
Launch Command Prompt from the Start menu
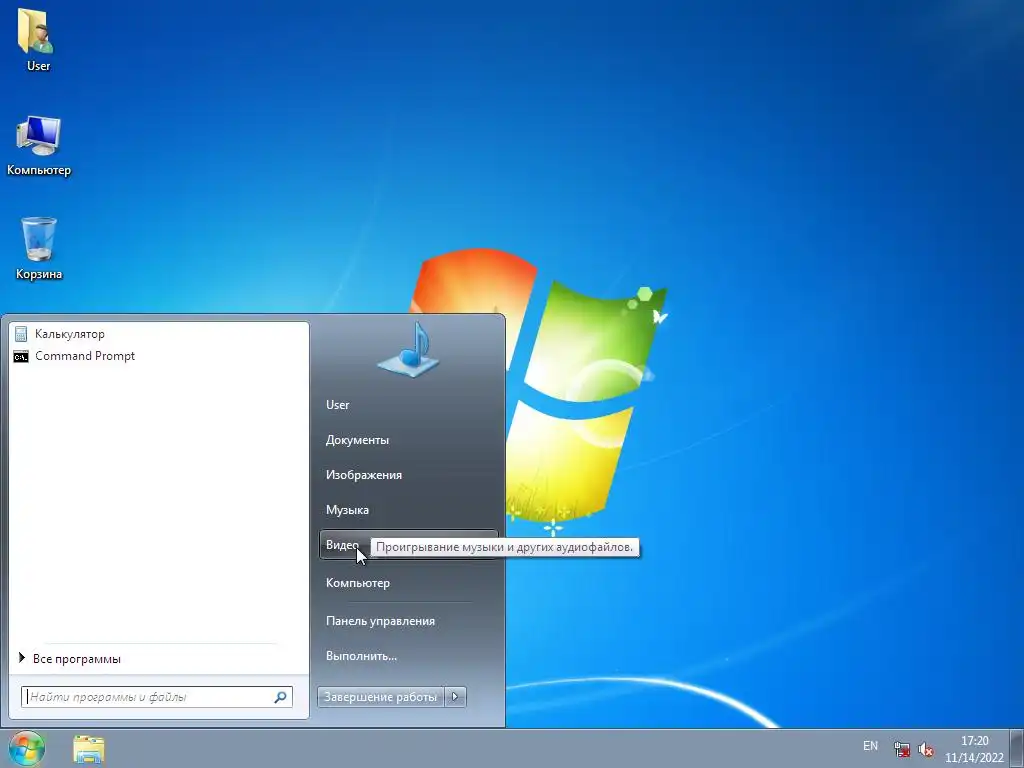click(x=159, y=356)
